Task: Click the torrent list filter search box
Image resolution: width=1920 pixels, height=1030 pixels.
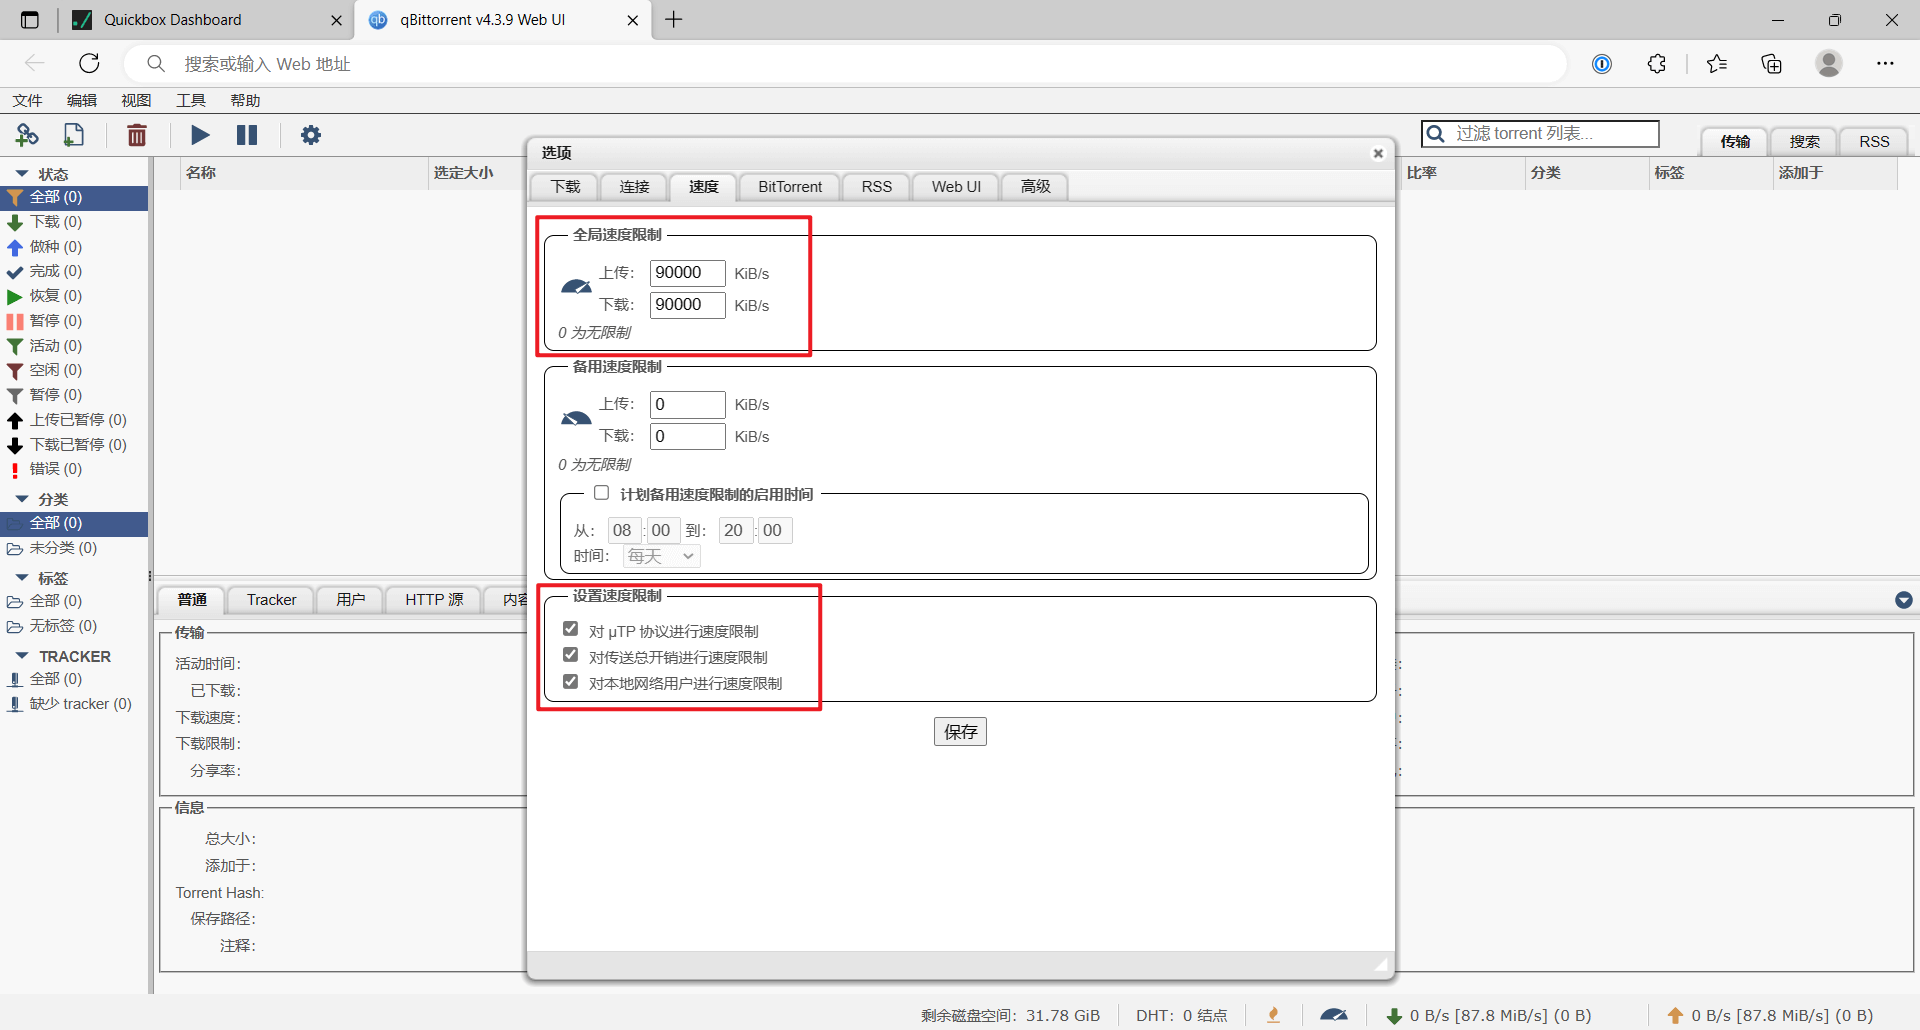Action: point(1540,134)
